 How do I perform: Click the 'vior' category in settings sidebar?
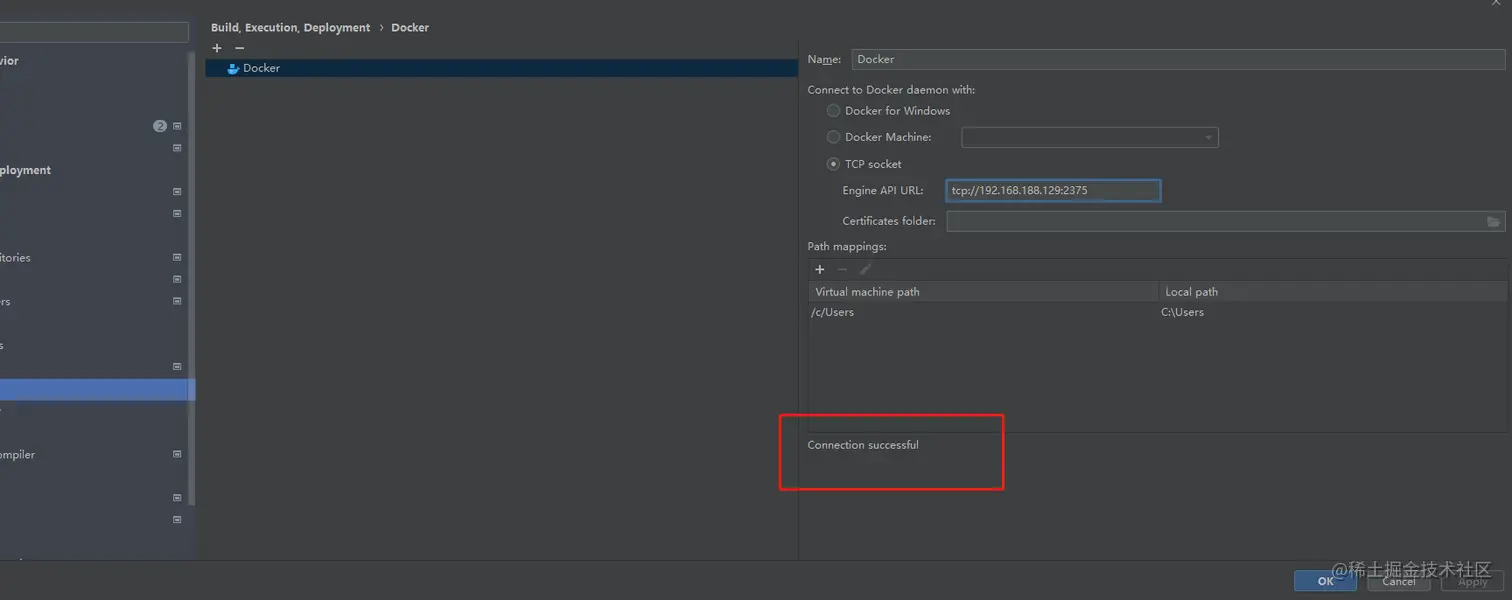tap(10, 61)
